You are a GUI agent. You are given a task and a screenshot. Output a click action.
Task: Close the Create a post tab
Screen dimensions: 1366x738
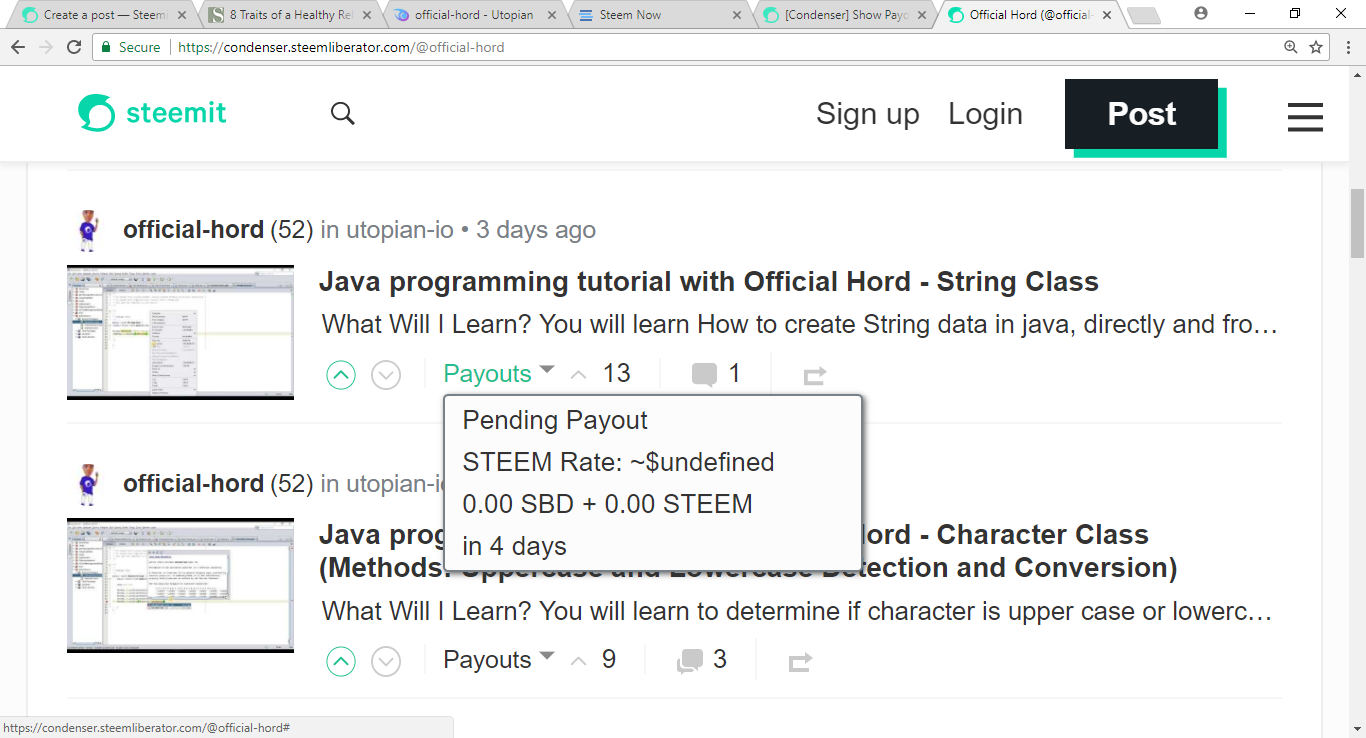click(182, 15)
